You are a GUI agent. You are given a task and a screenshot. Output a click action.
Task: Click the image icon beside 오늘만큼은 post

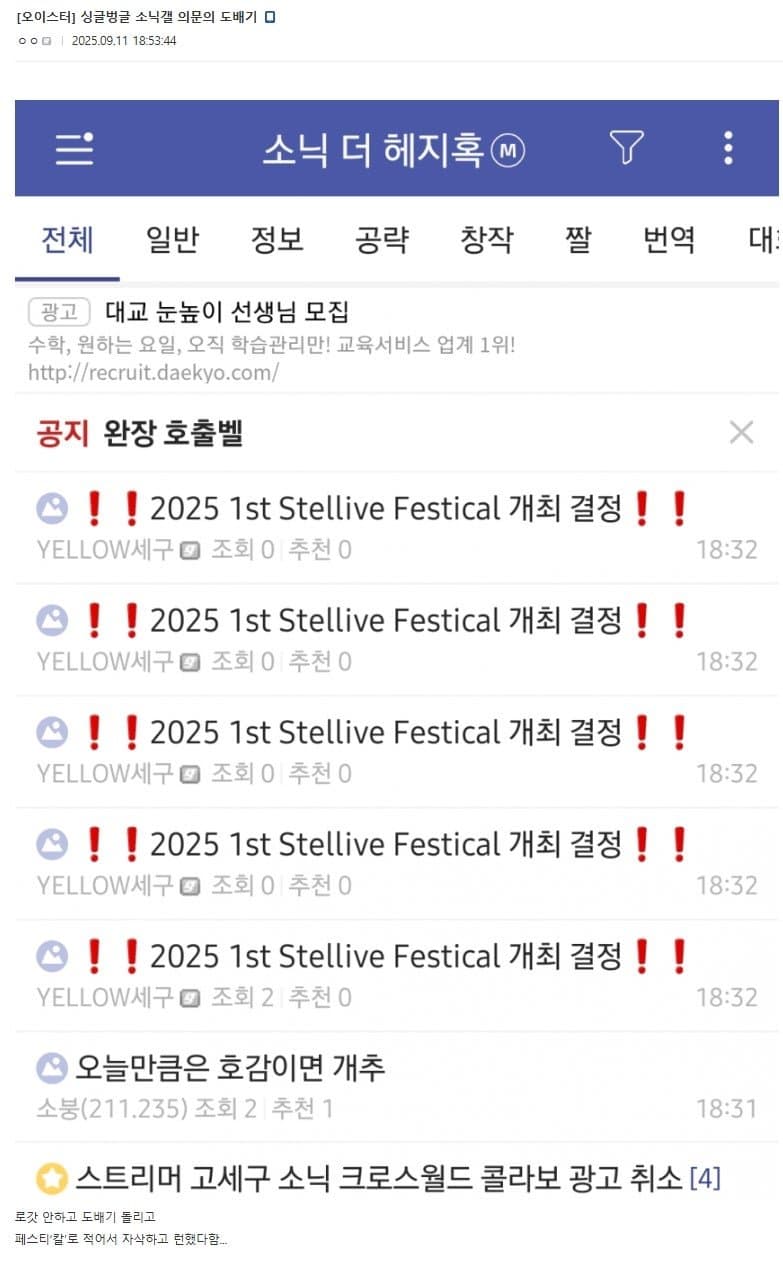point(52,1068)
